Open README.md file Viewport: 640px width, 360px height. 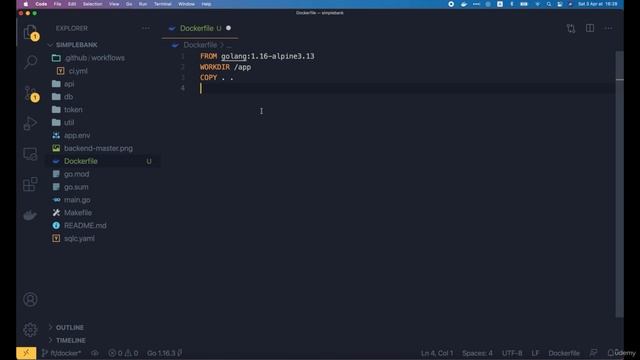click(85, 225)
